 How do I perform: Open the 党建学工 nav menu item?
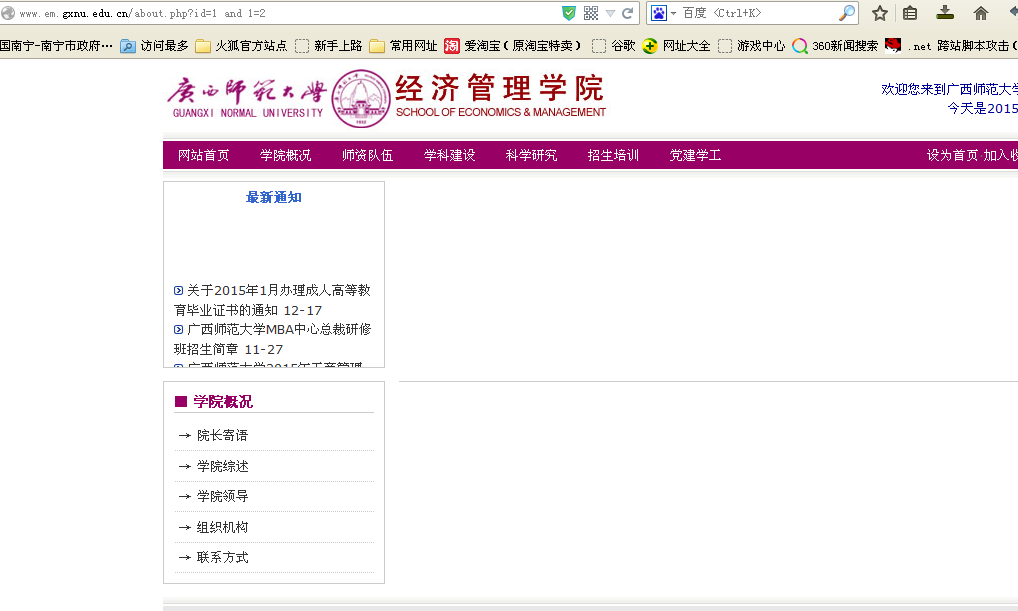[x=695, y=155]
